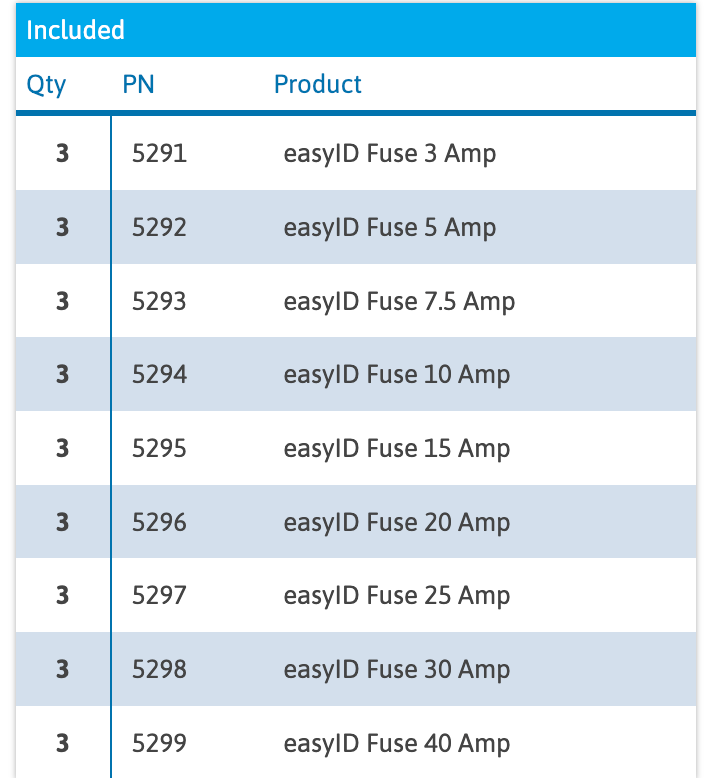704x778 pixels.
Task: Click part number 5298
Action: point(159,669)
